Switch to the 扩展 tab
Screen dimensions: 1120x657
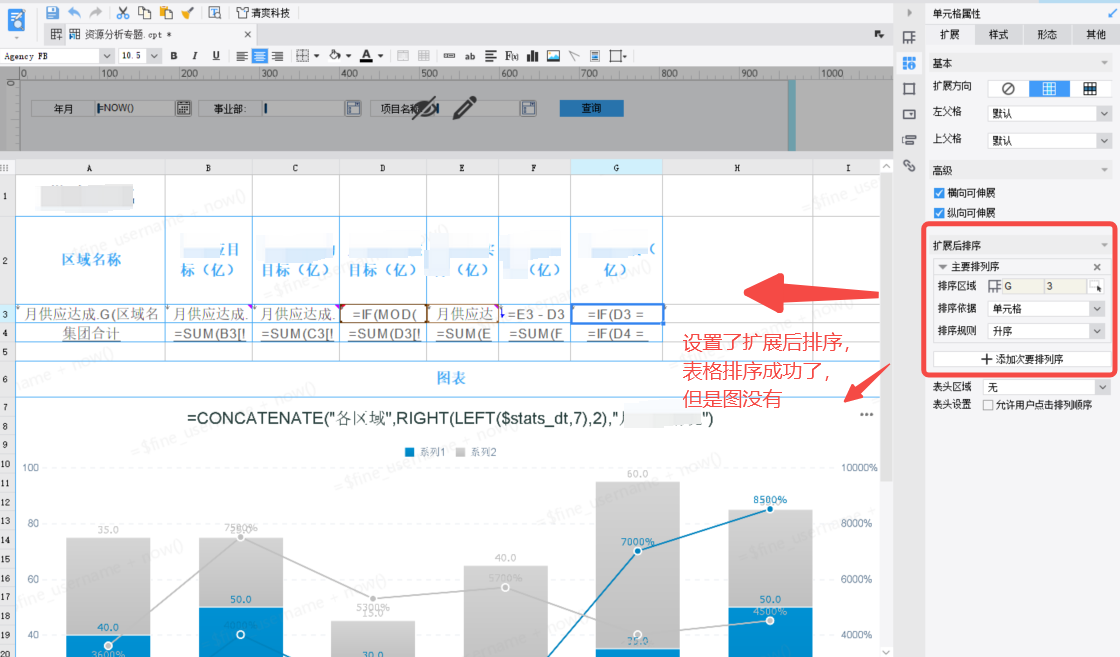(949, 34)
